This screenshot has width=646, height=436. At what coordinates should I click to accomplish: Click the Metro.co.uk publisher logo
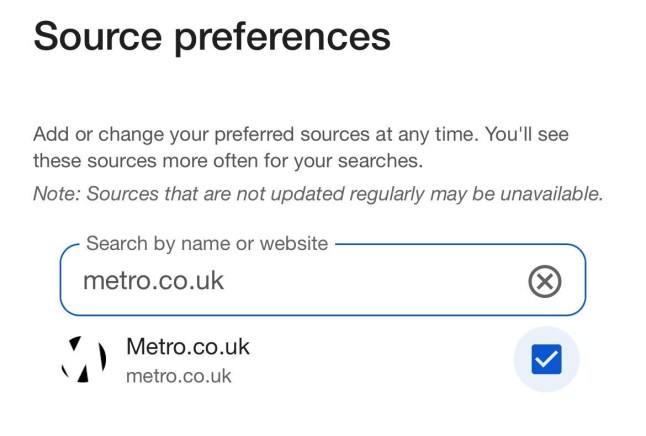click(x=84, y=360)
